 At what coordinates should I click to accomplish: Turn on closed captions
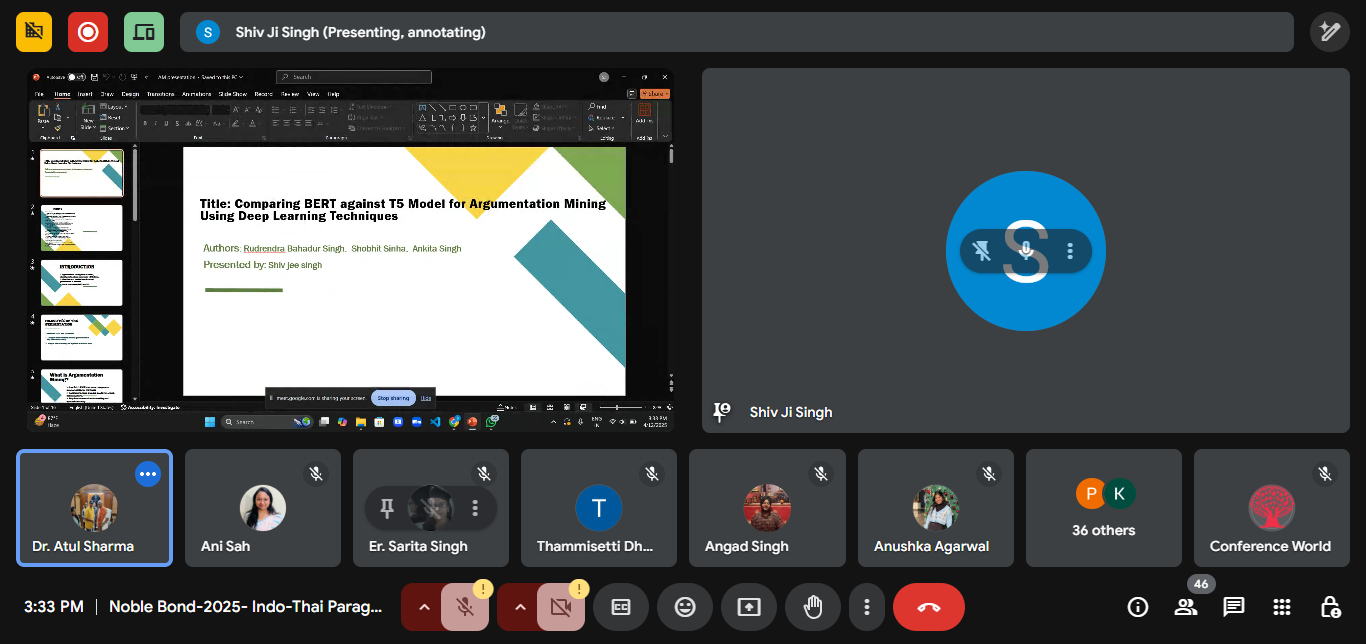tap(621, 607)
